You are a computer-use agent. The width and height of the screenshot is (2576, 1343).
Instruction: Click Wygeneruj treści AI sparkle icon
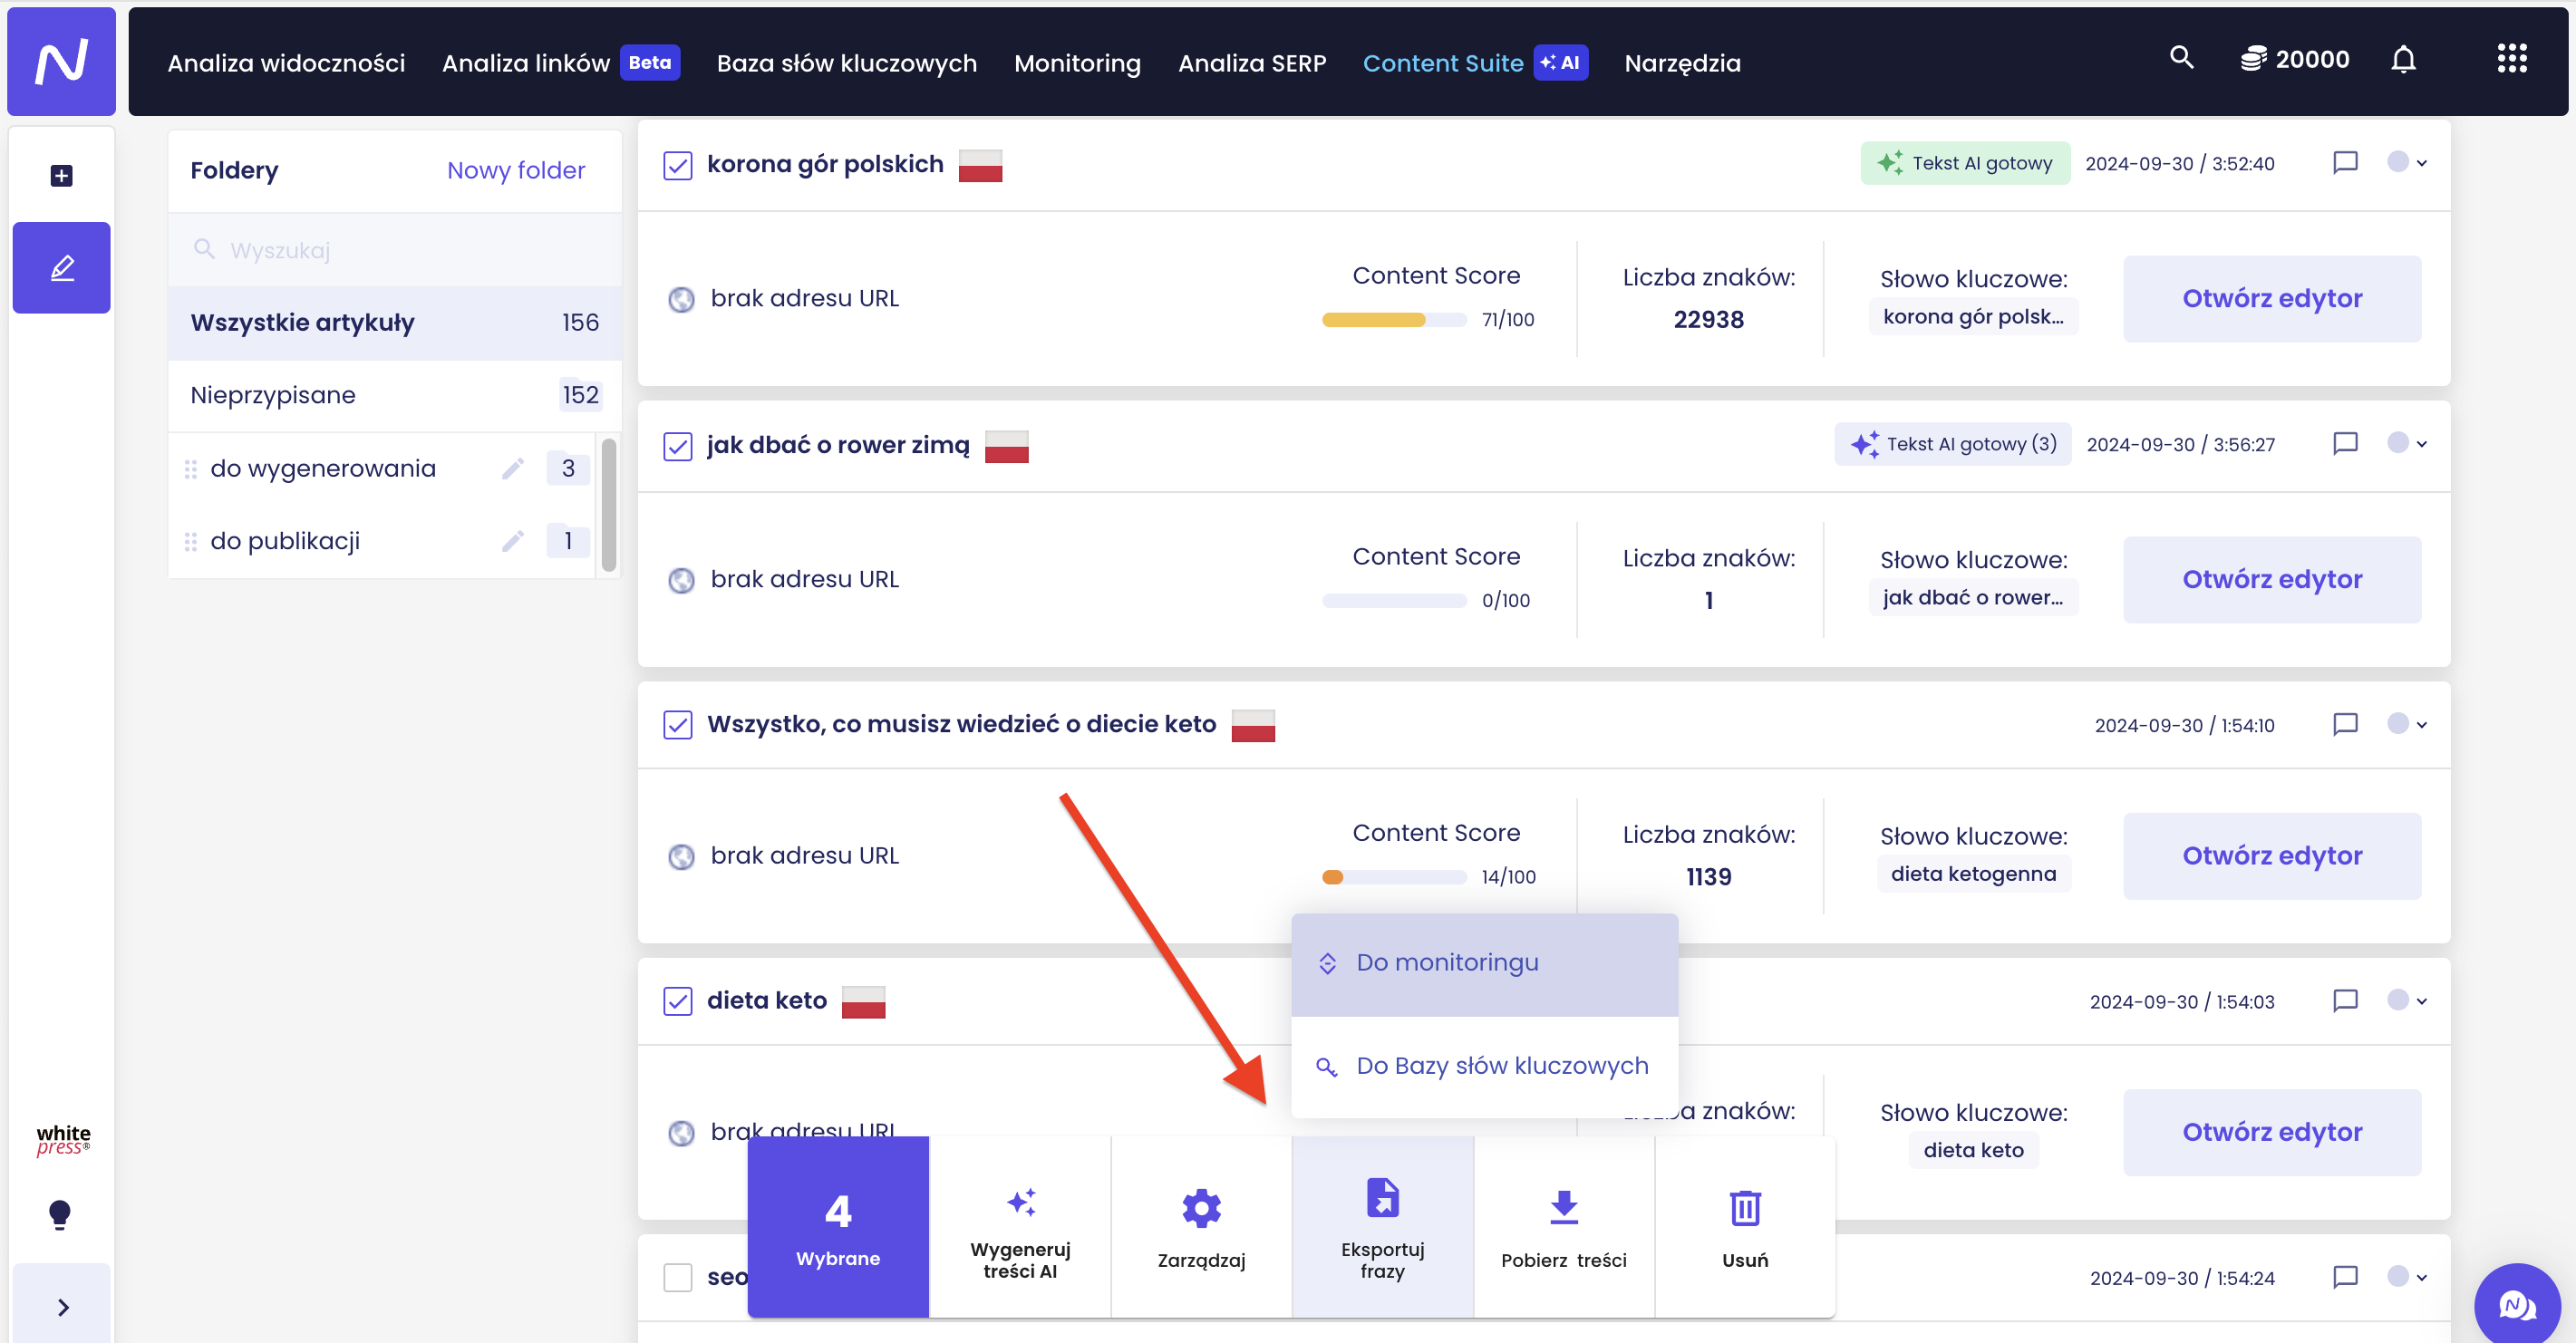point(1020,1202)
